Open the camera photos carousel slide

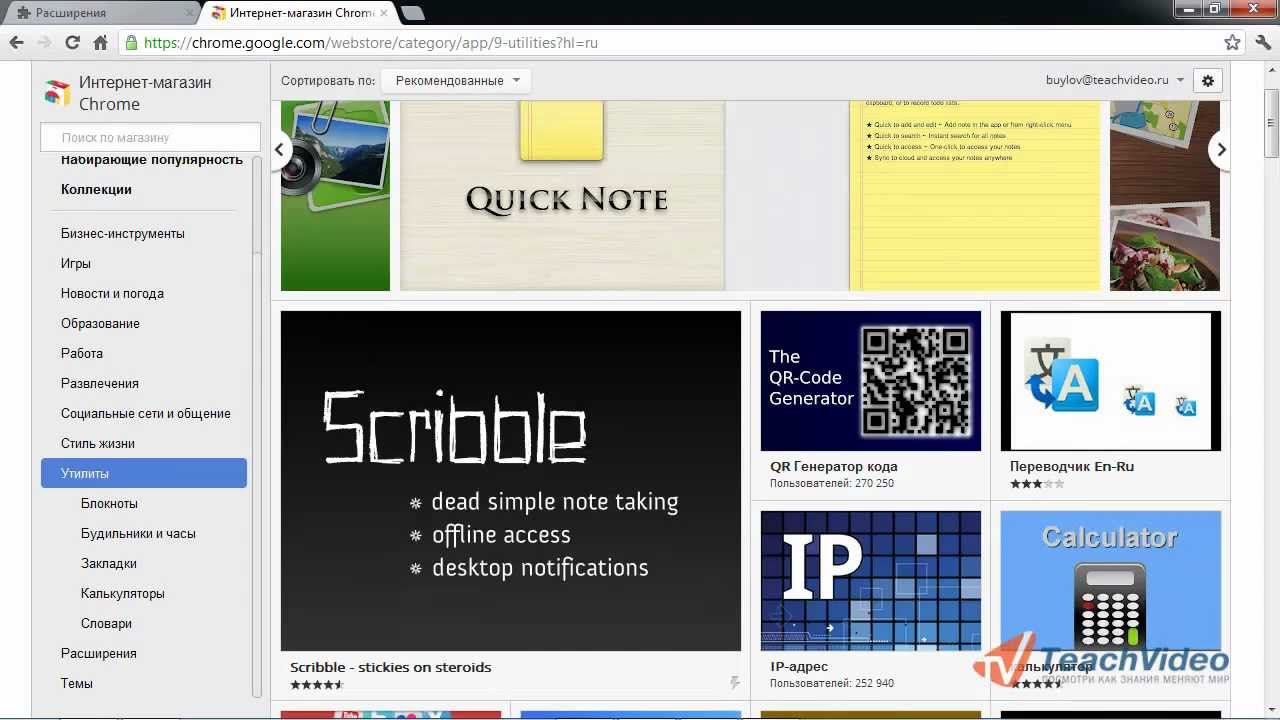335,195
